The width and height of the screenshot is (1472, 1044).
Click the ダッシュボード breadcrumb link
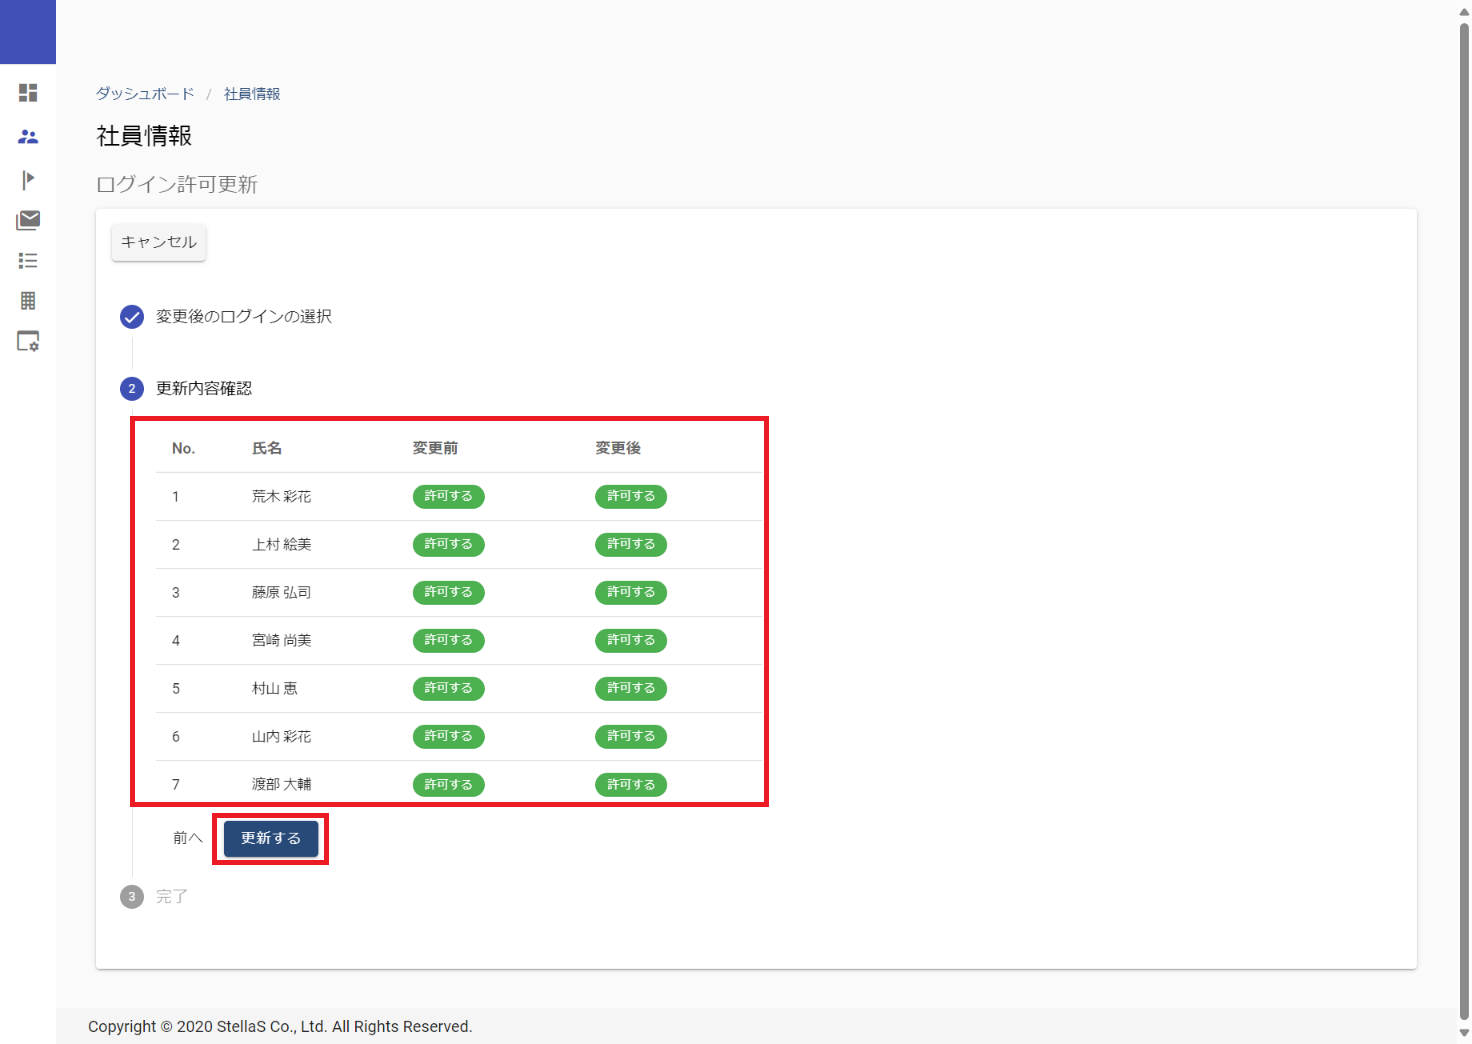pyautogui.click(x=145, y=94)
